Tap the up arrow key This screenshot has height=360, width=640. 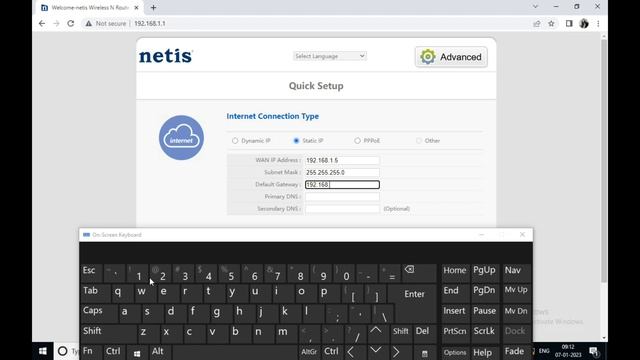(x=376, y=333)
